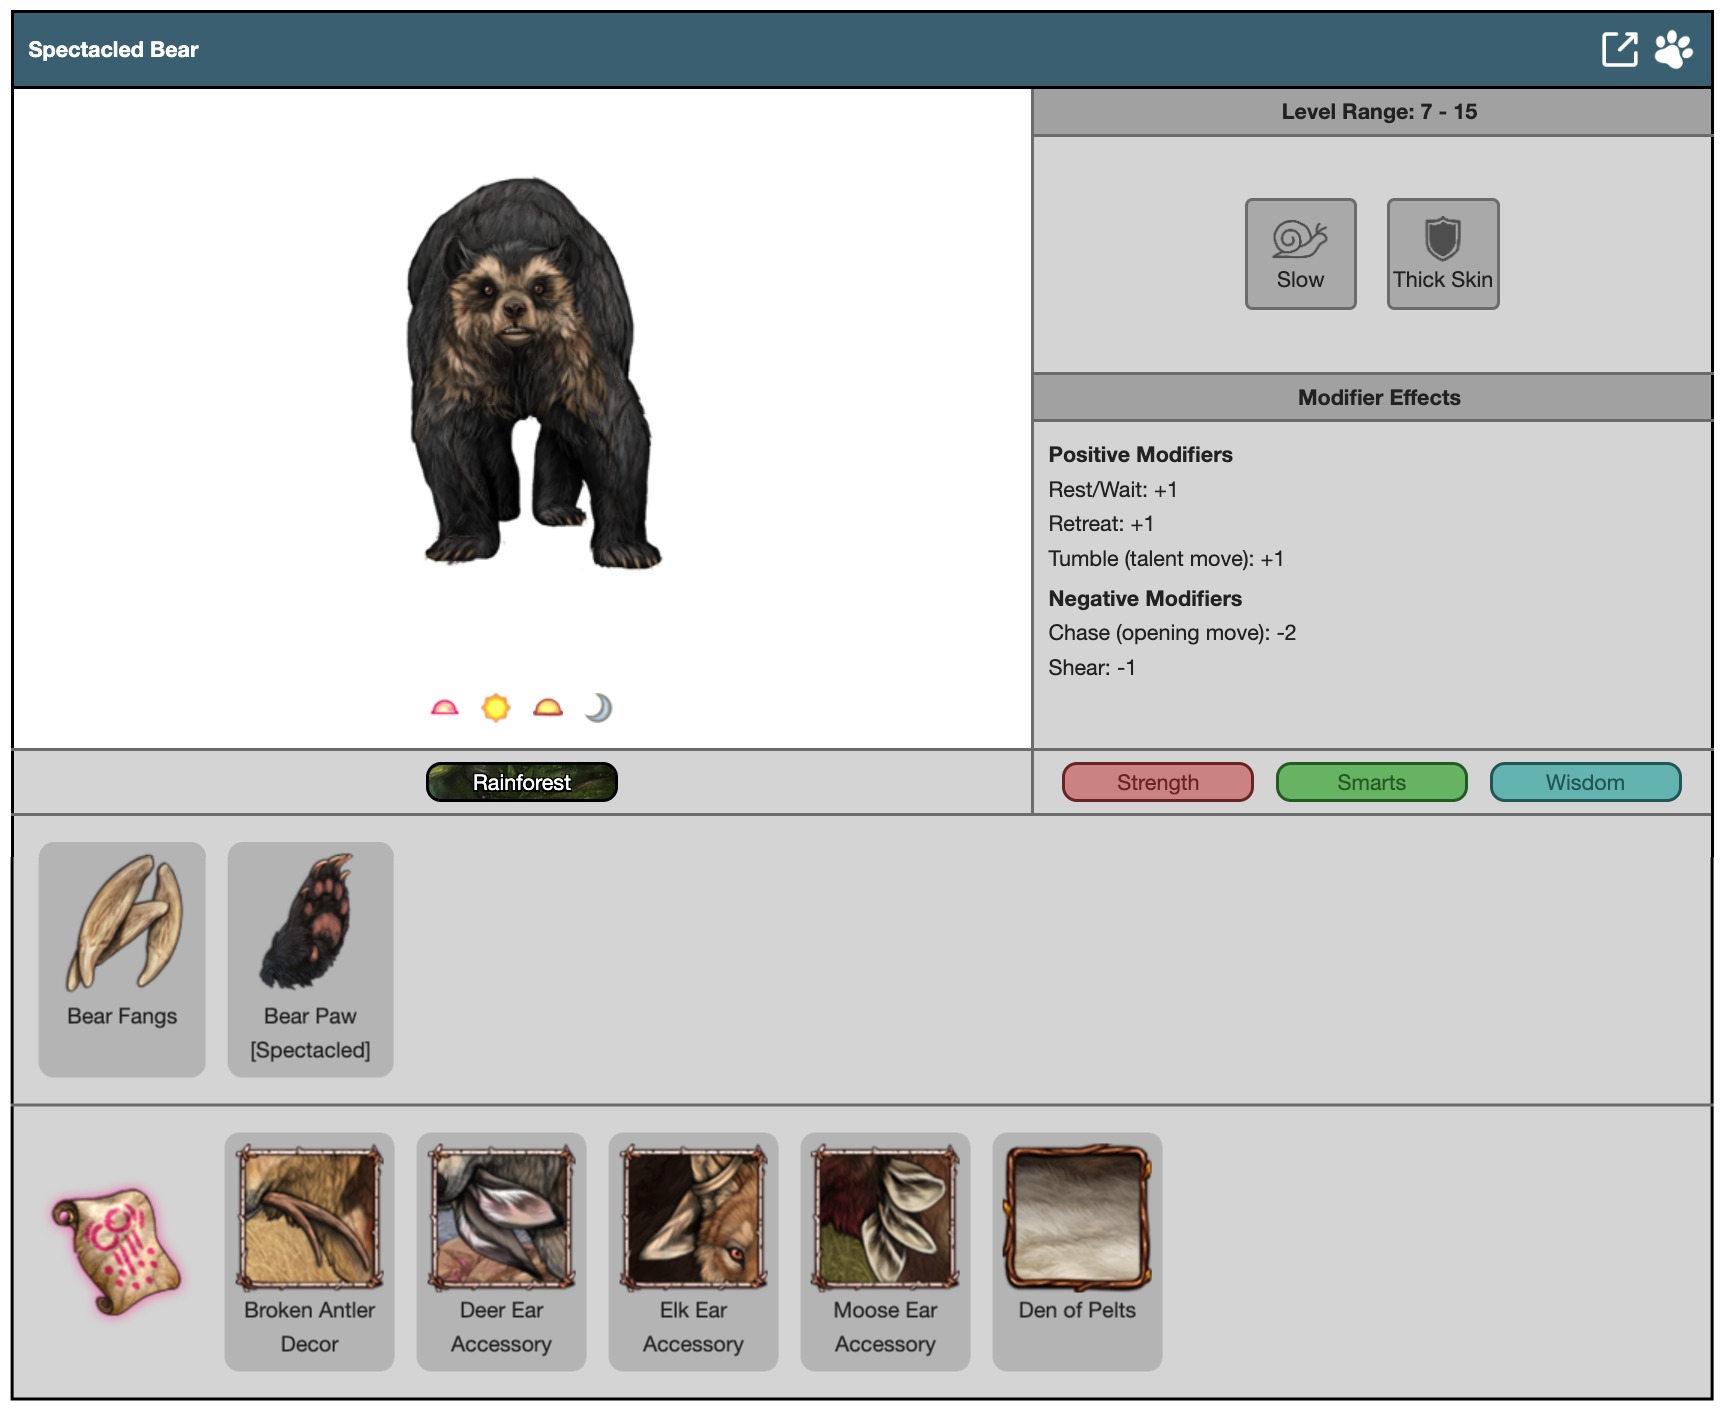Viewport: 1721px width, 1410px height.
Task: Click the orange dusk icon
Action: click(x=548, y=708)
